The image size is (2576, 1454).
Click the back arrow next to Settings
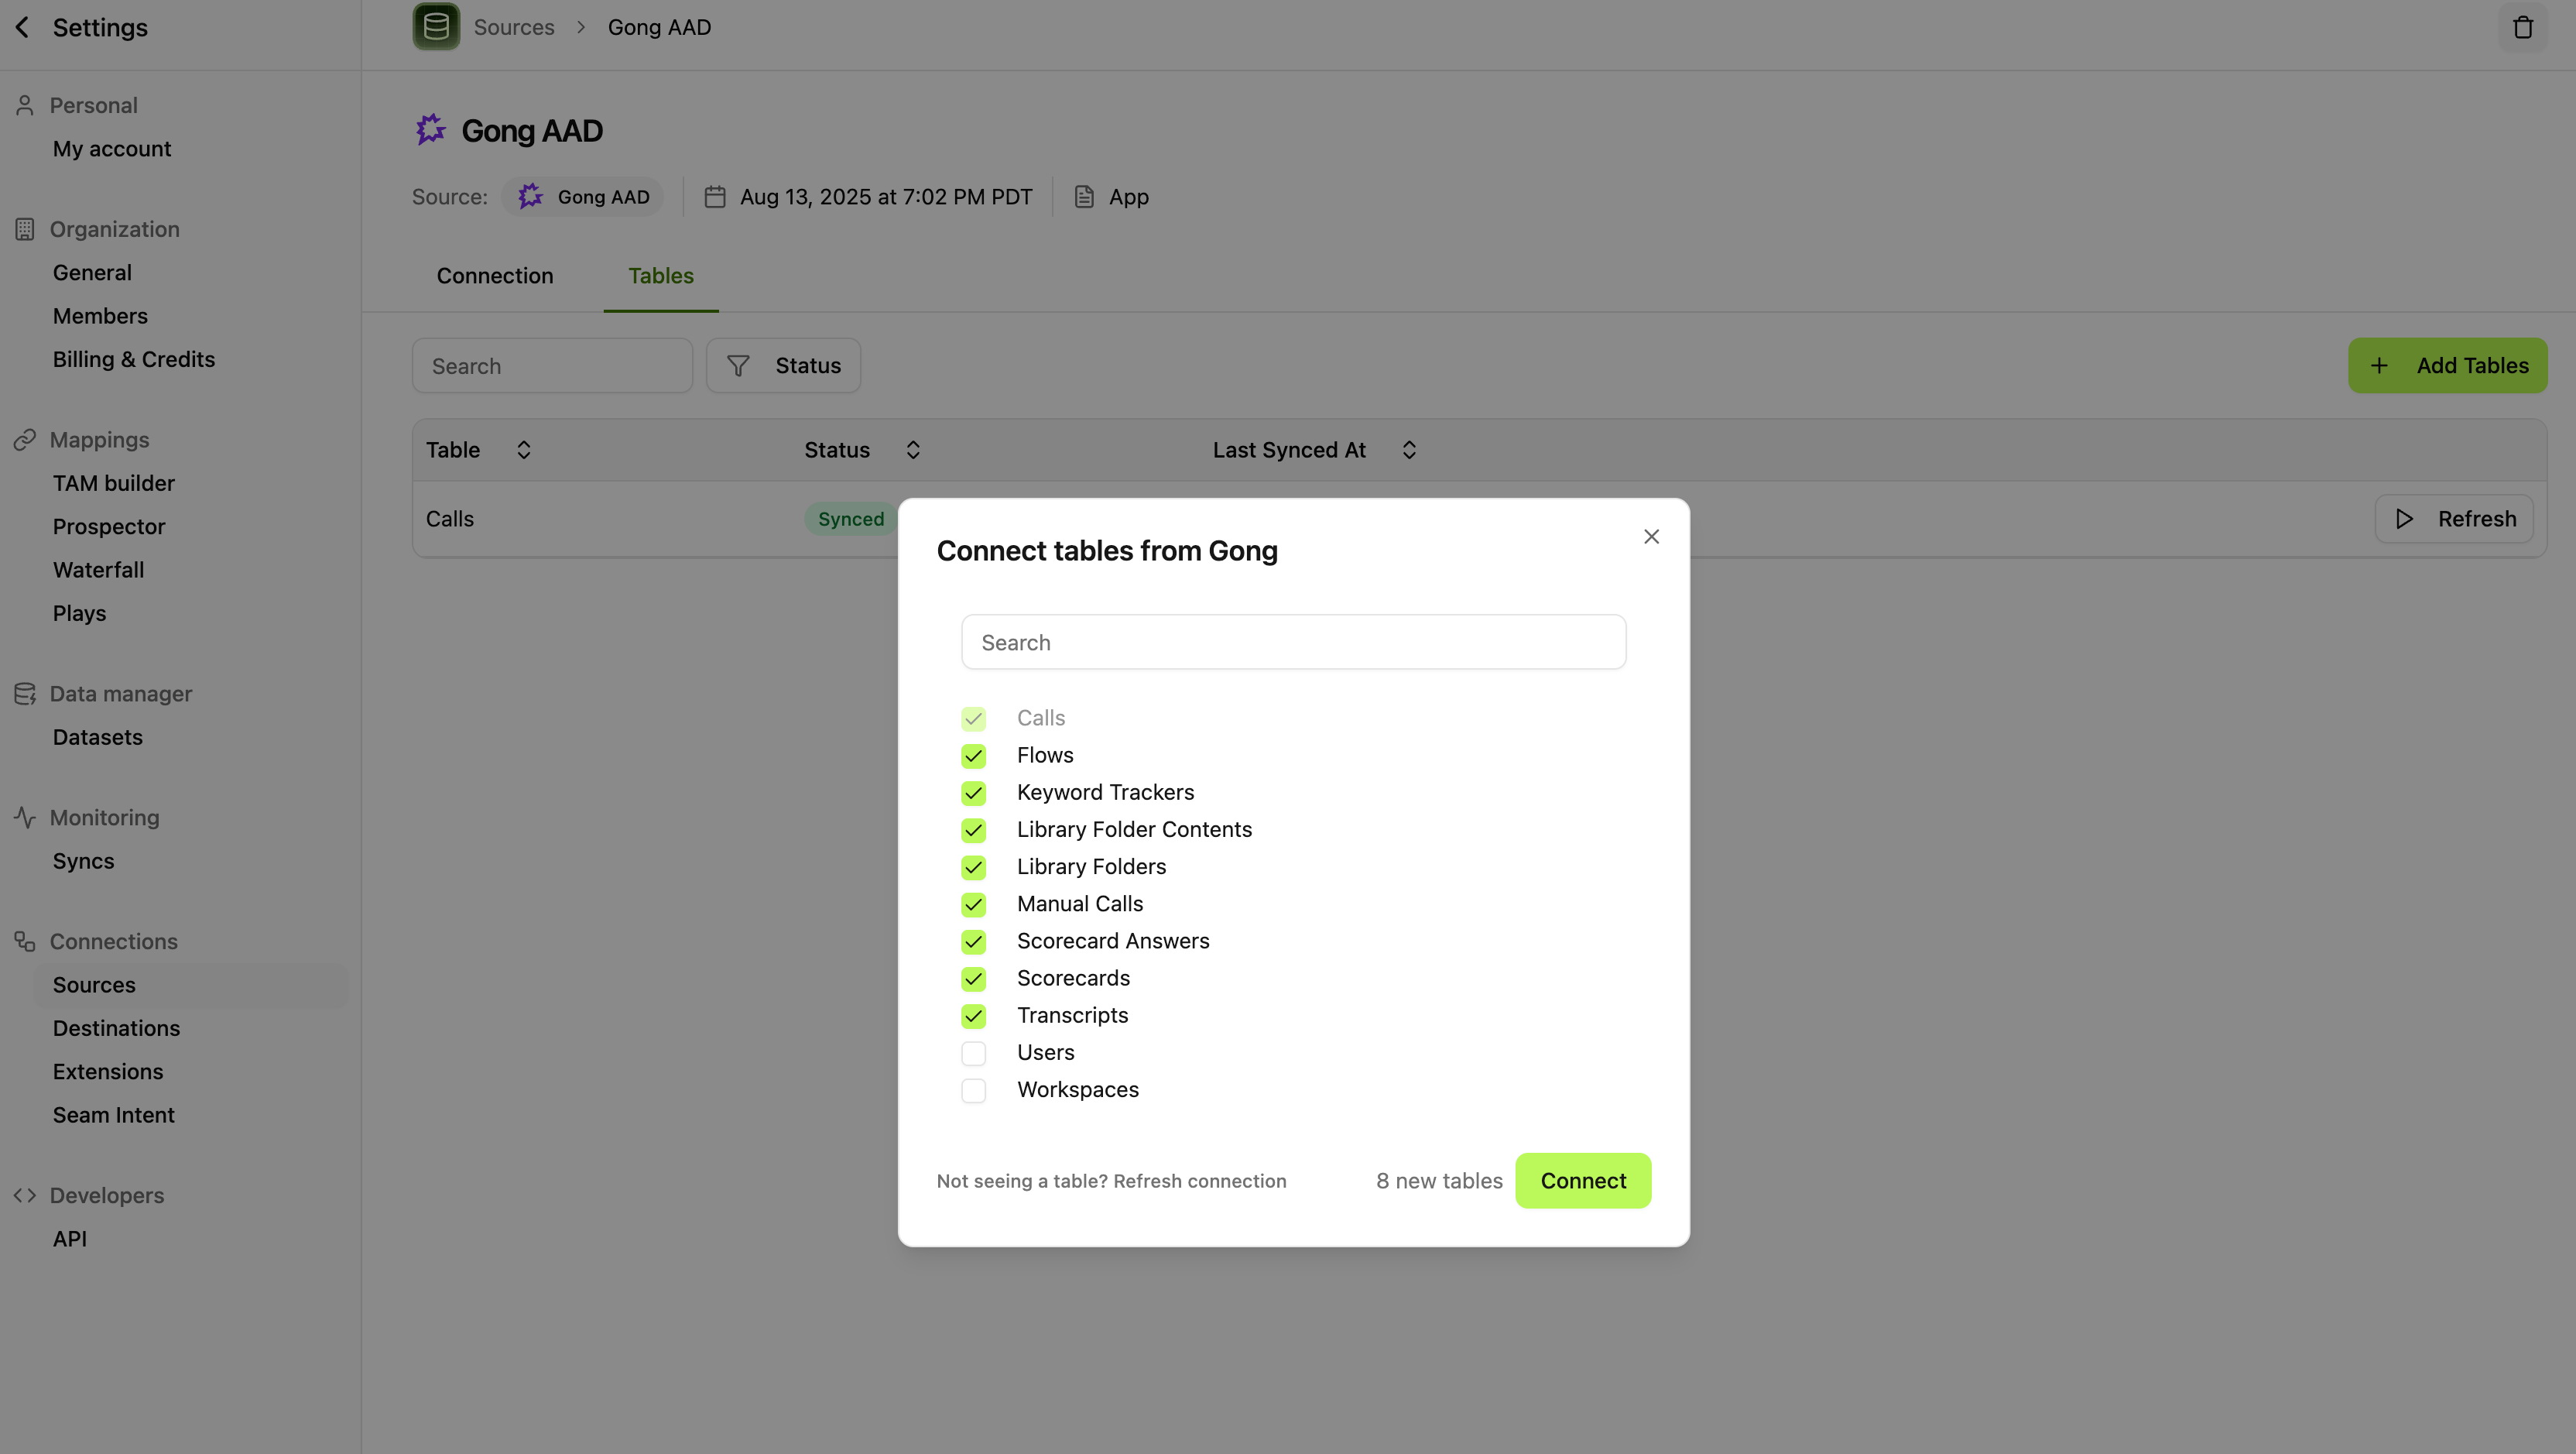pos(23,27)
